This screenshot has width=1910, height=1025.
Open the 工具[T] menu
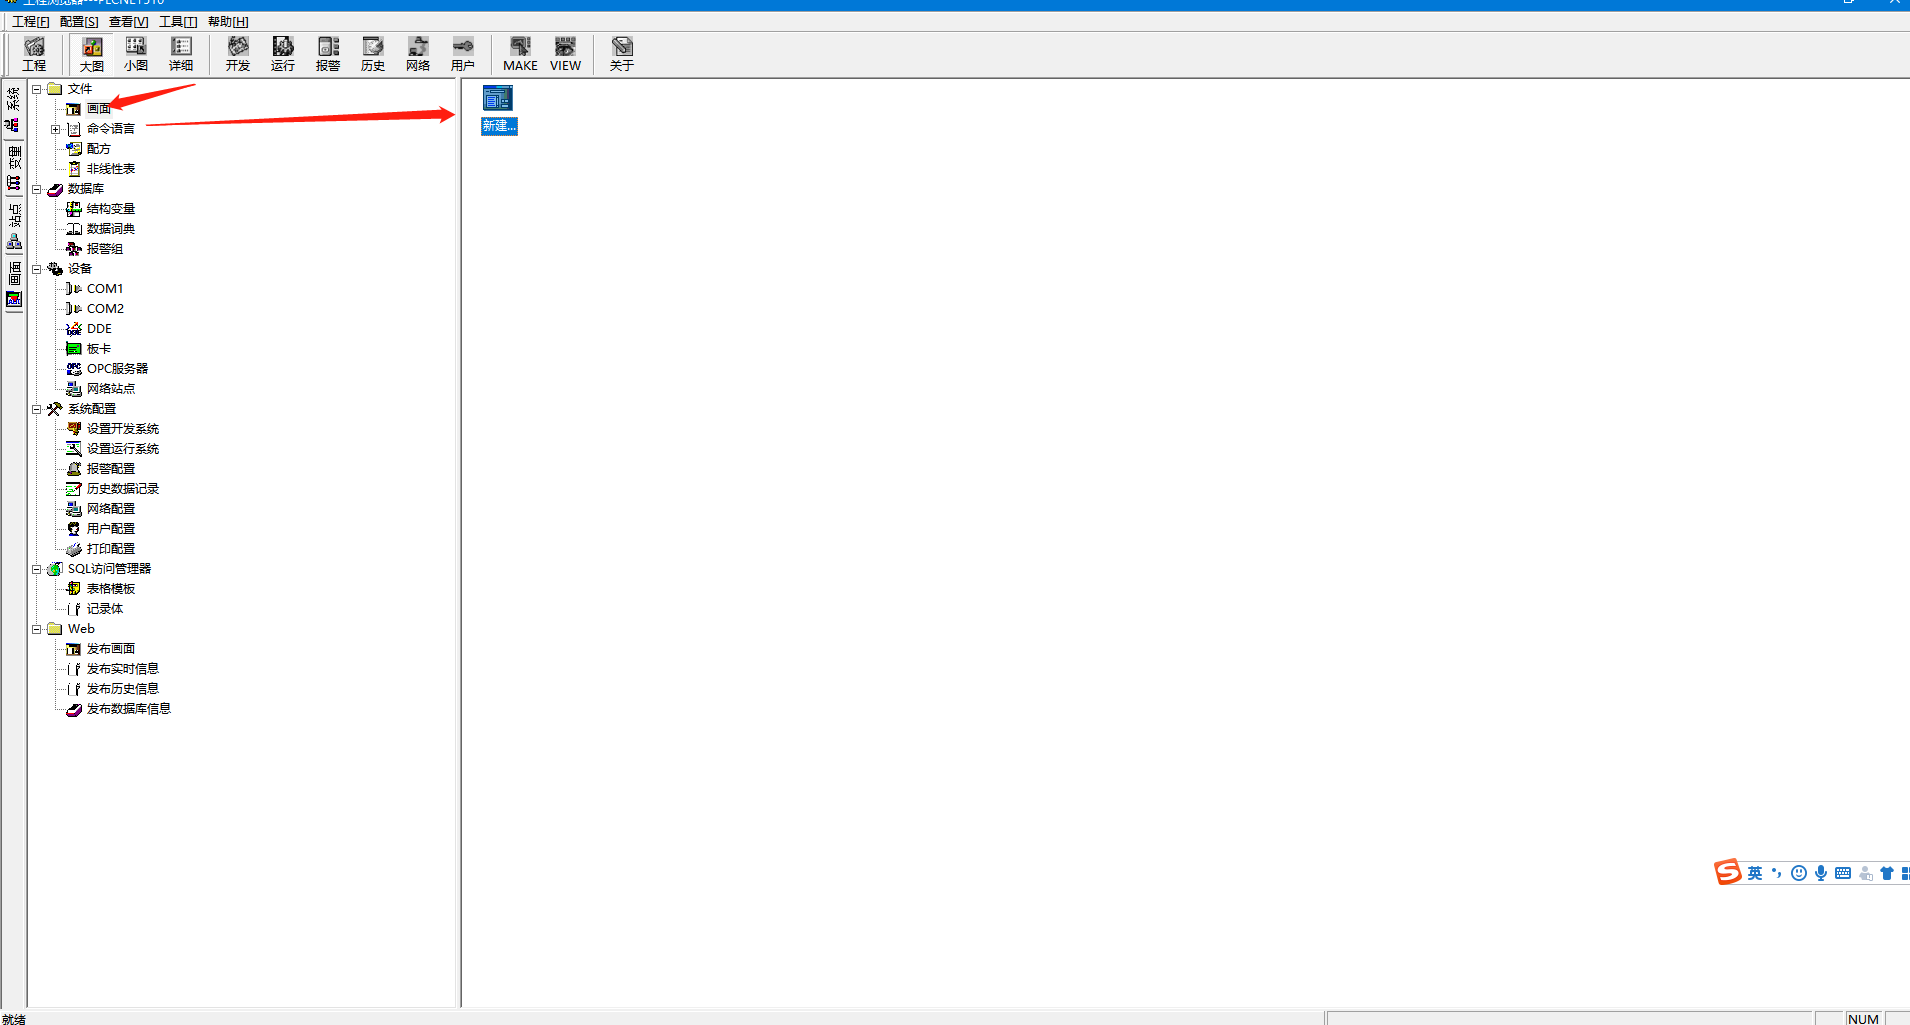click(x=178, y=21)
